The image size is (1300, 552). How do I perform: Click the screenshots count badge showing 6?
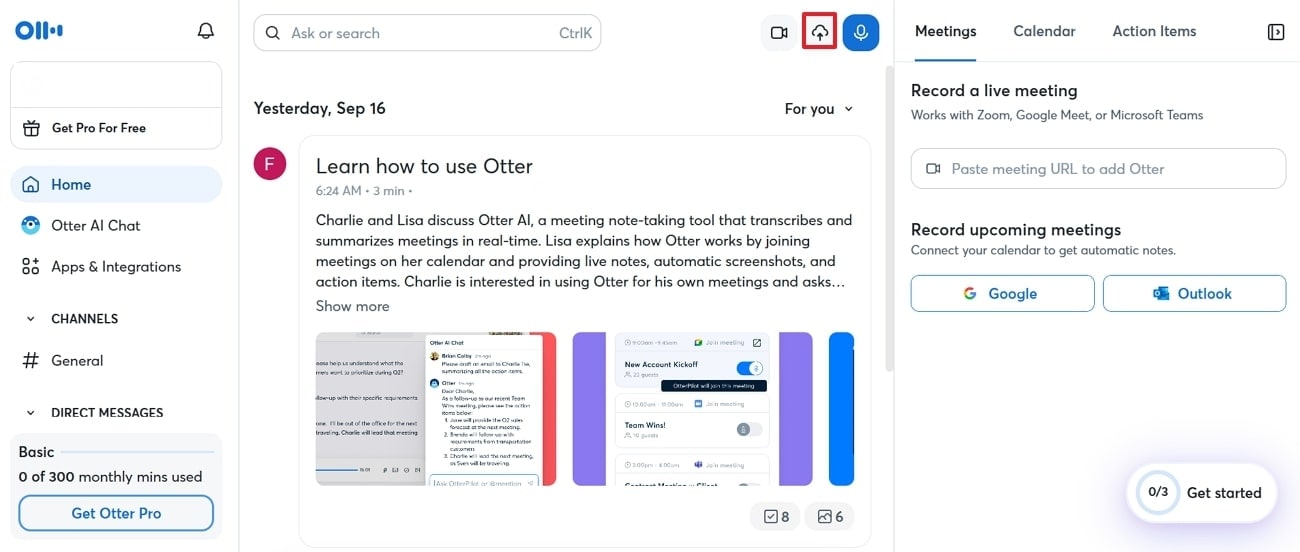pyautogui.click(x=830, y=517)
